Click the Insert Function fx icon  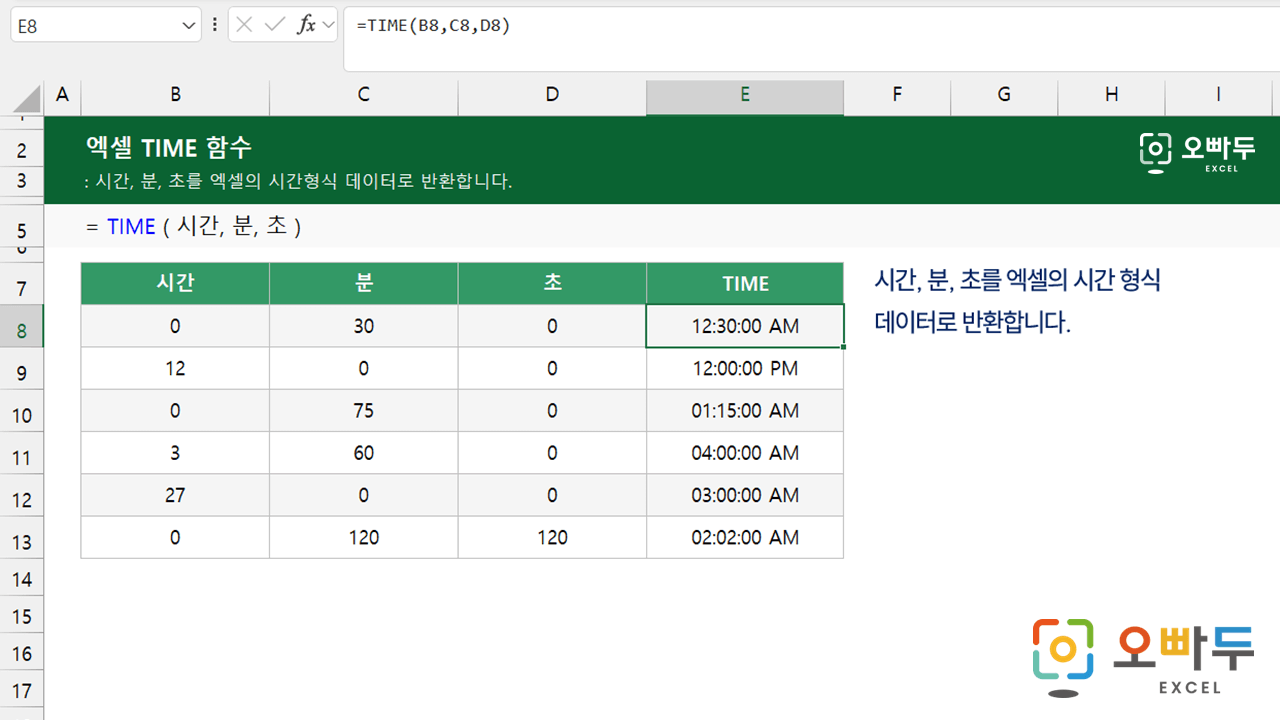(306, 26)
